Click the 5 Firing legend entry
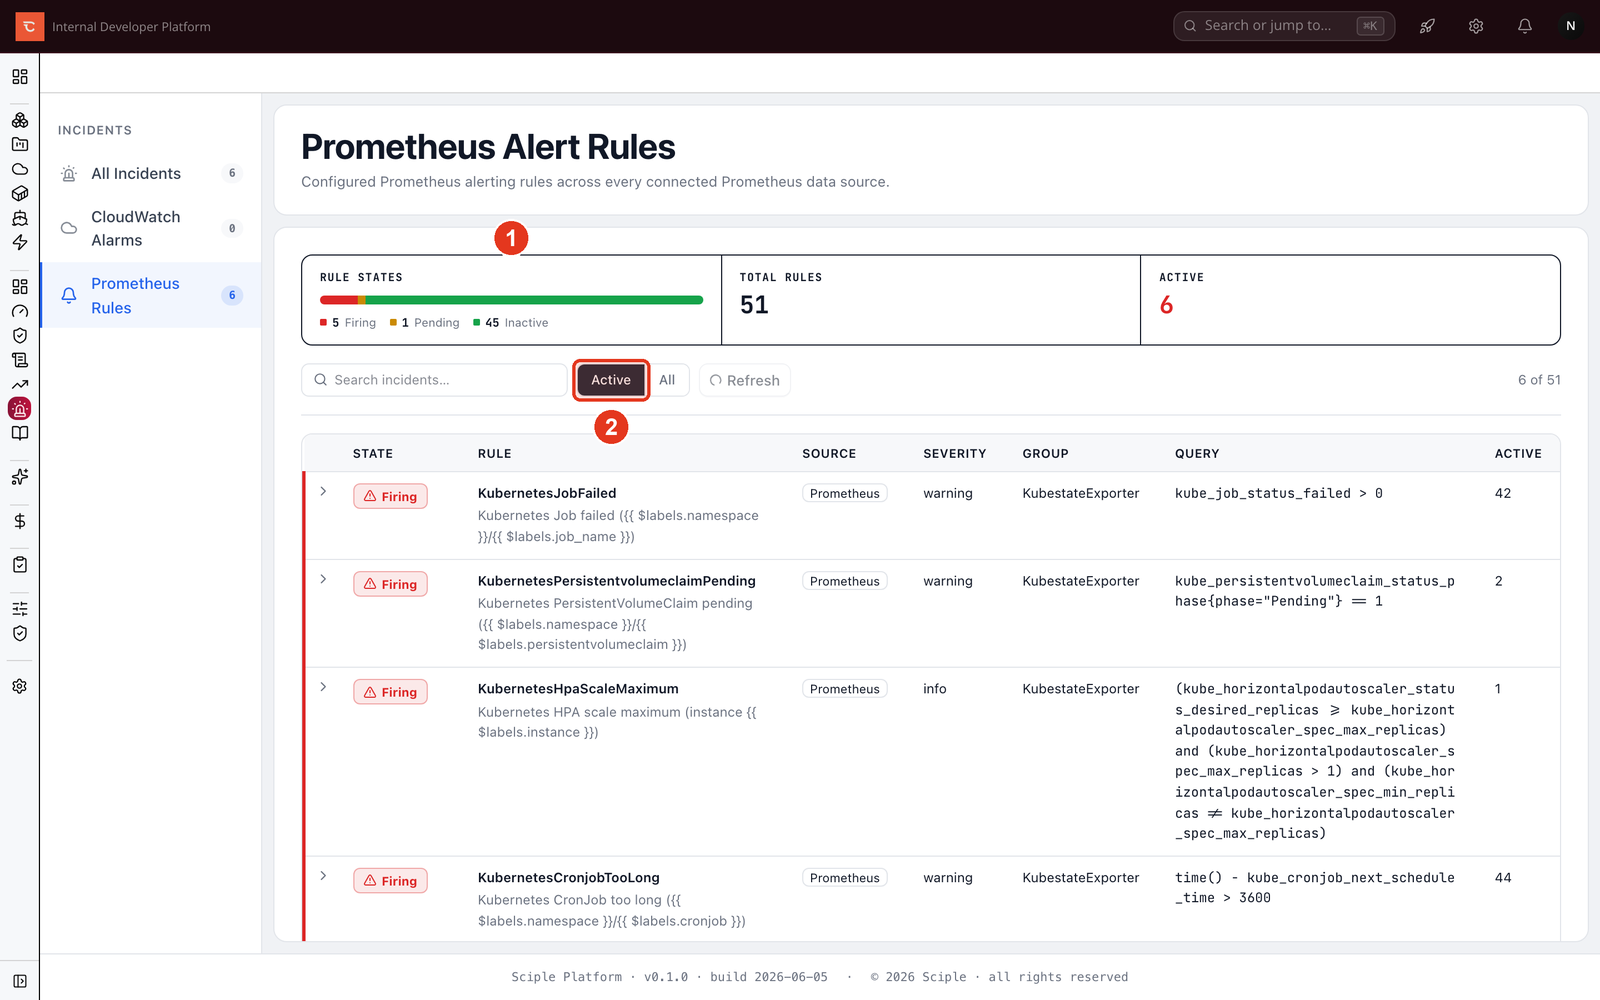The width and height of the screenshot is (1600, 1000). tap(348, 323)
